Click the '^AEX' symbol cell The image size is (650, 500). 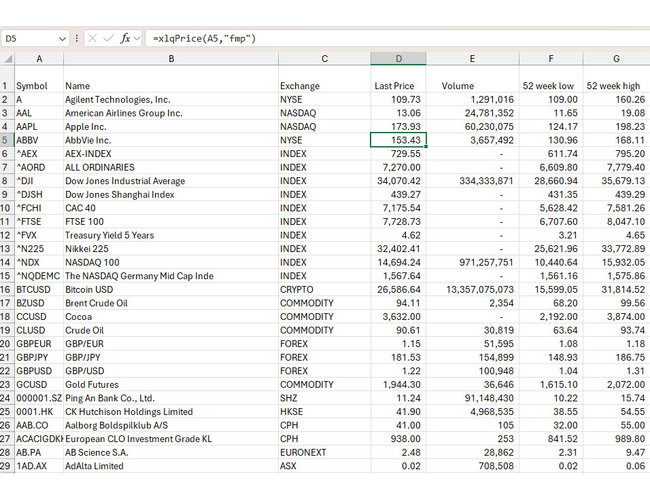39,154
